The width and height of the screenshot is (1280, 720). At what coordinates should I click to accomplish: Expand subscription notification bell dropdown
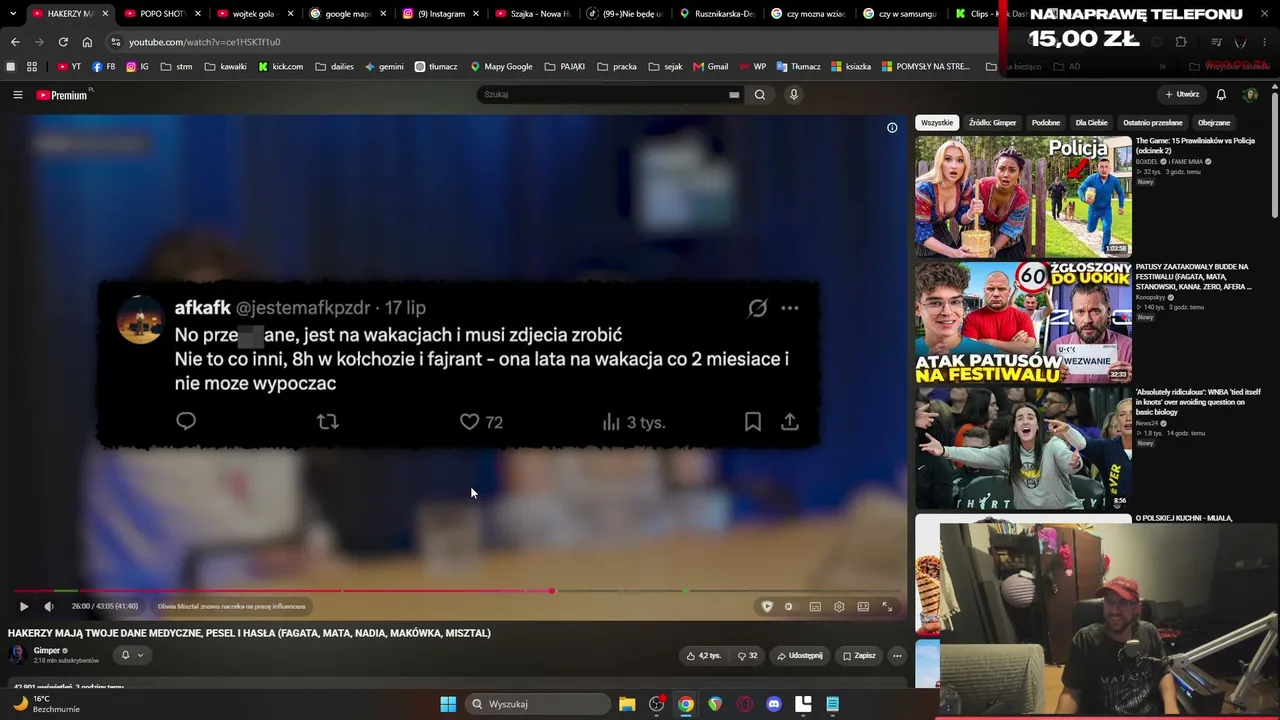click(x=132, y=655)
